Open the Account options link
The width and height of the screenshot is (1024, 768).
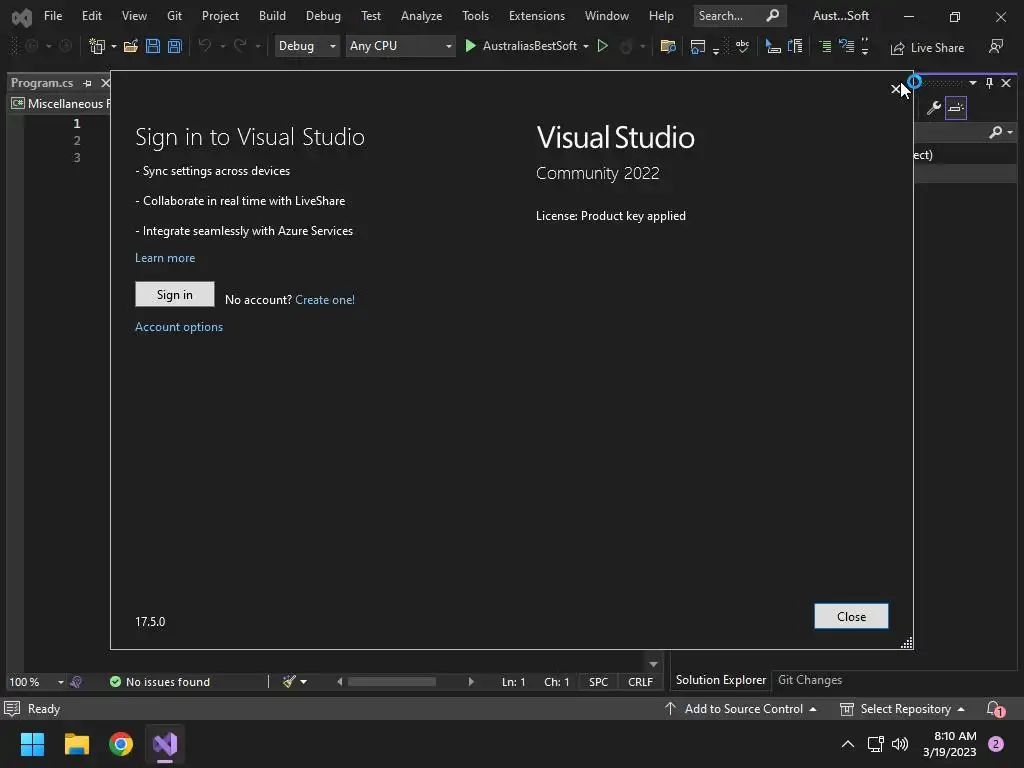(179, 327)
